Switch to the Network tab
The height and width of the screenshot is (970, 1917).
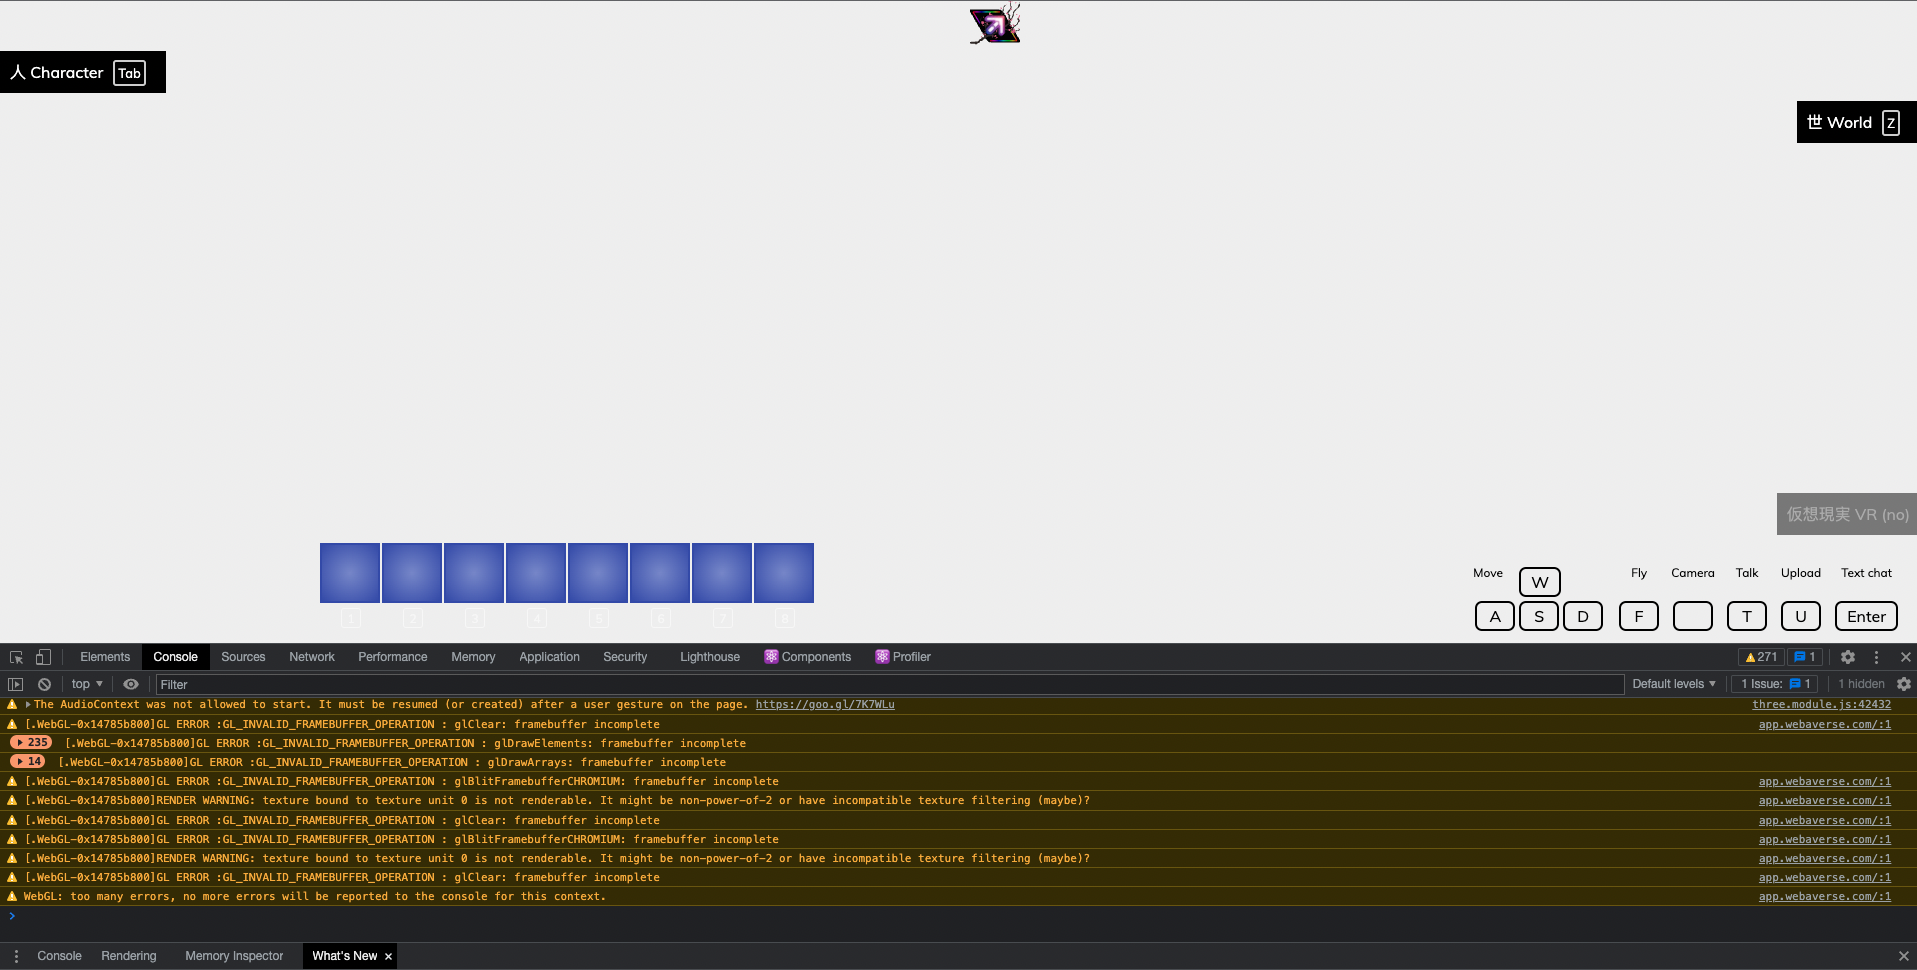[311, 657]
